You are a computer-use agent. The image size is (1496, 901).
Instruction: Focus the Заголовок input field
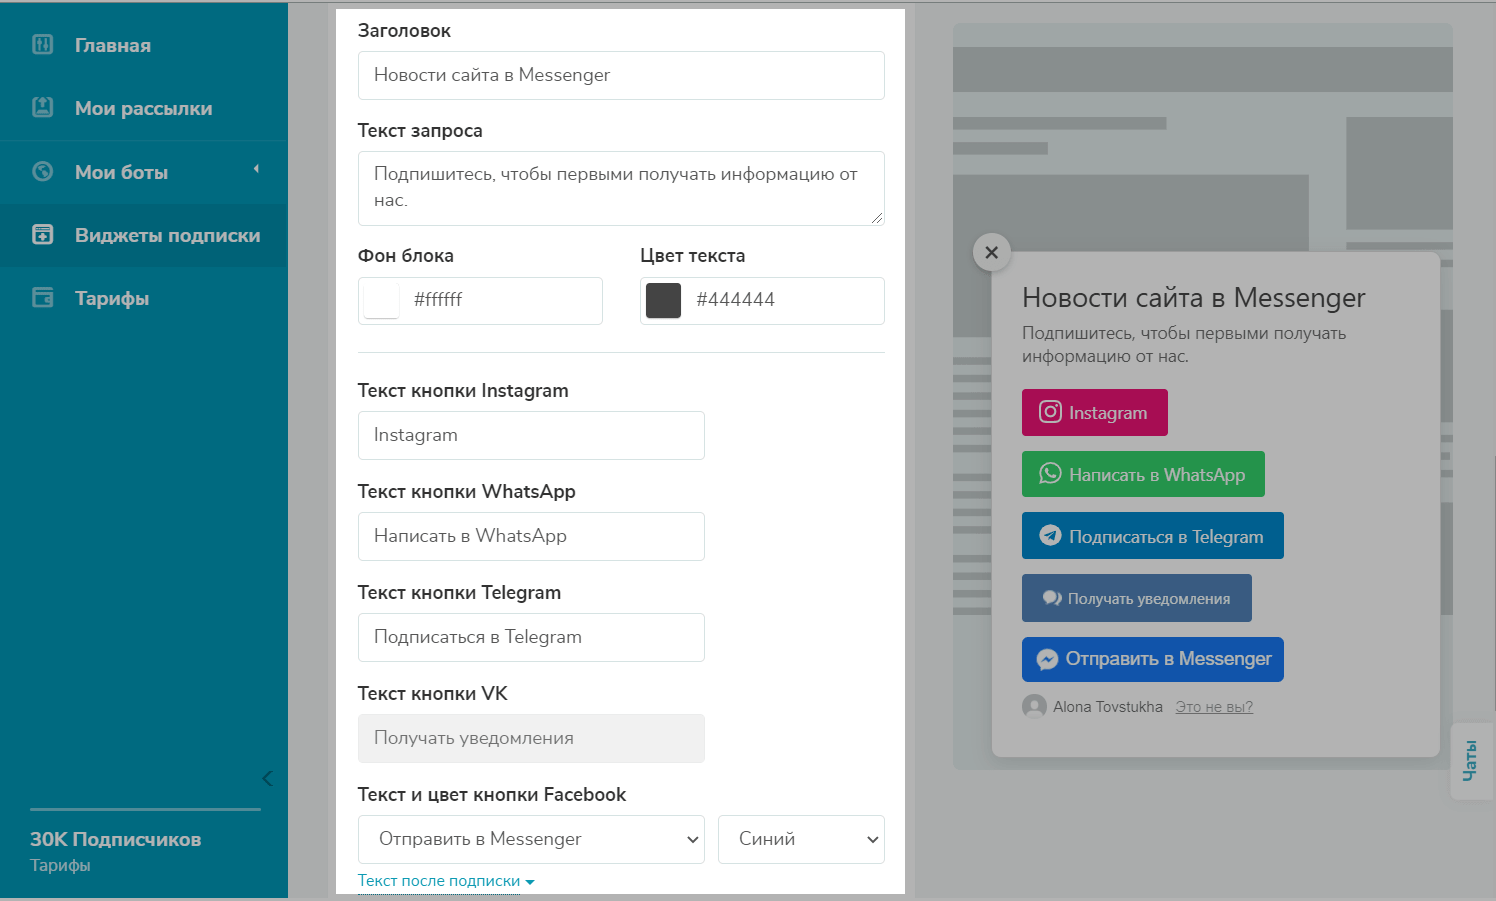point(621,75)
